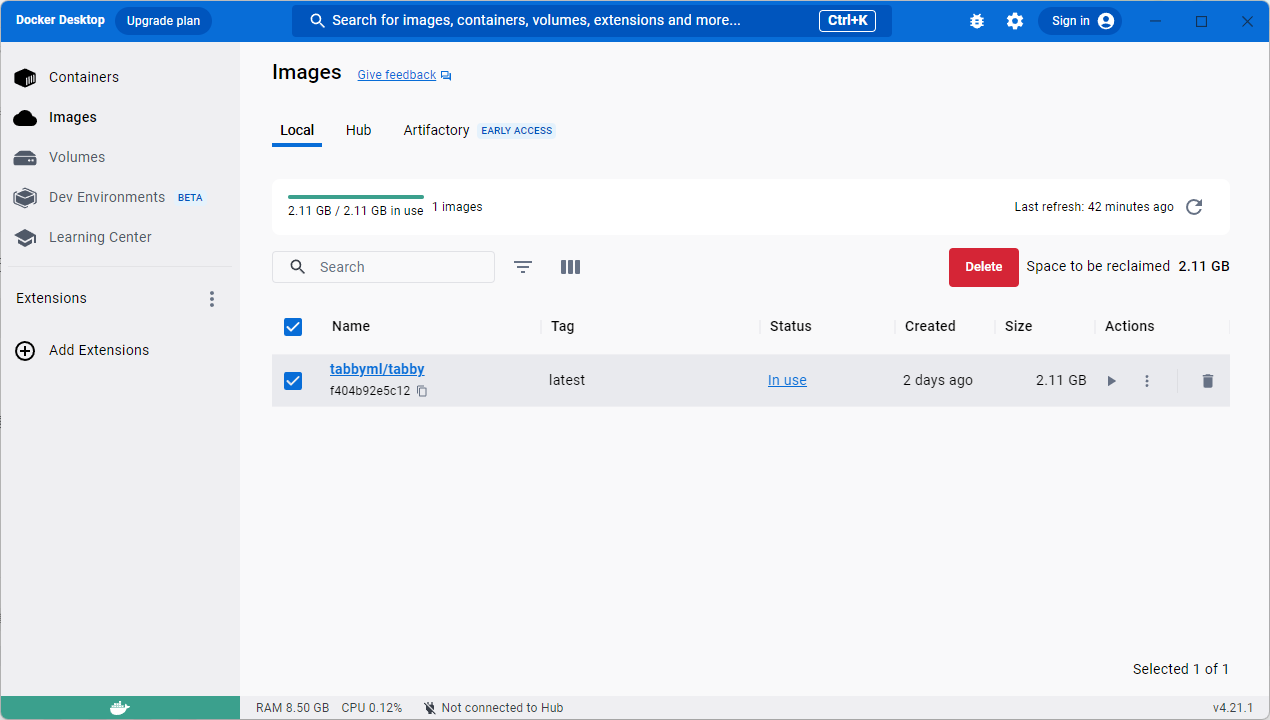The width and height of the screenshot is (1270, 720).
Task: Click the Sign in button
Action: 1080,21
